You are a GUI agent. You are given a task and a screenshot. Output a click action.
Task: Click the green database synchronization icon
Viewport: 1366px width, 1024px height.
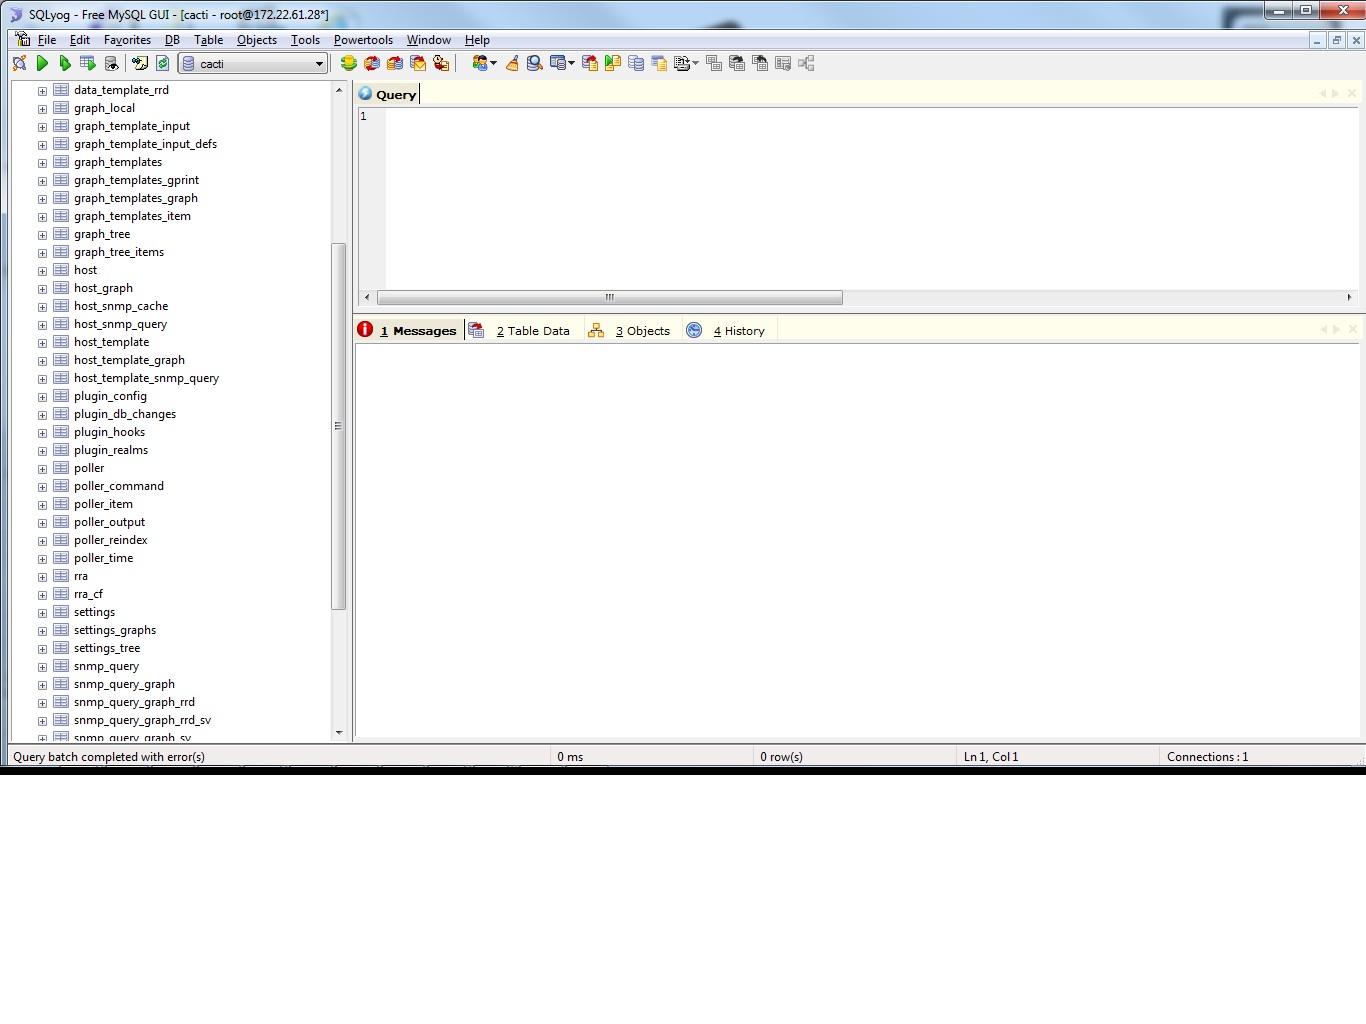349,63
